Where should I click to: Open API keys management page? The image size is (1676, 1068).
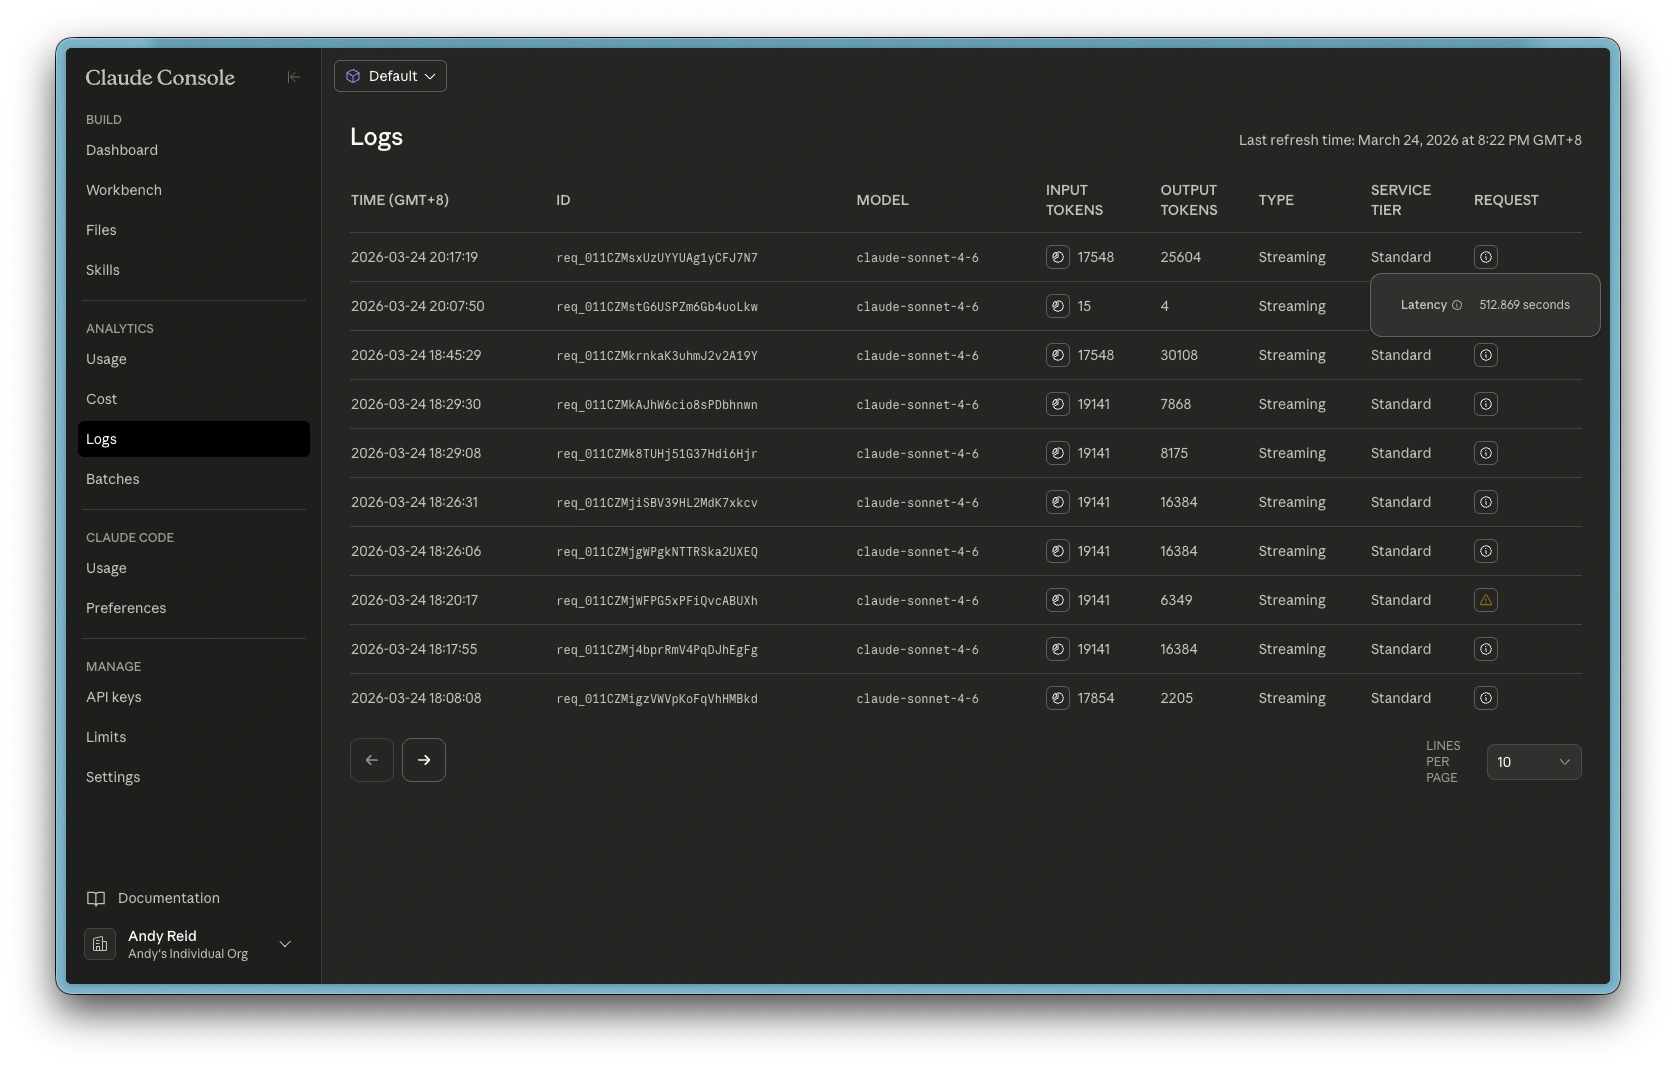[x=114, y=697]
